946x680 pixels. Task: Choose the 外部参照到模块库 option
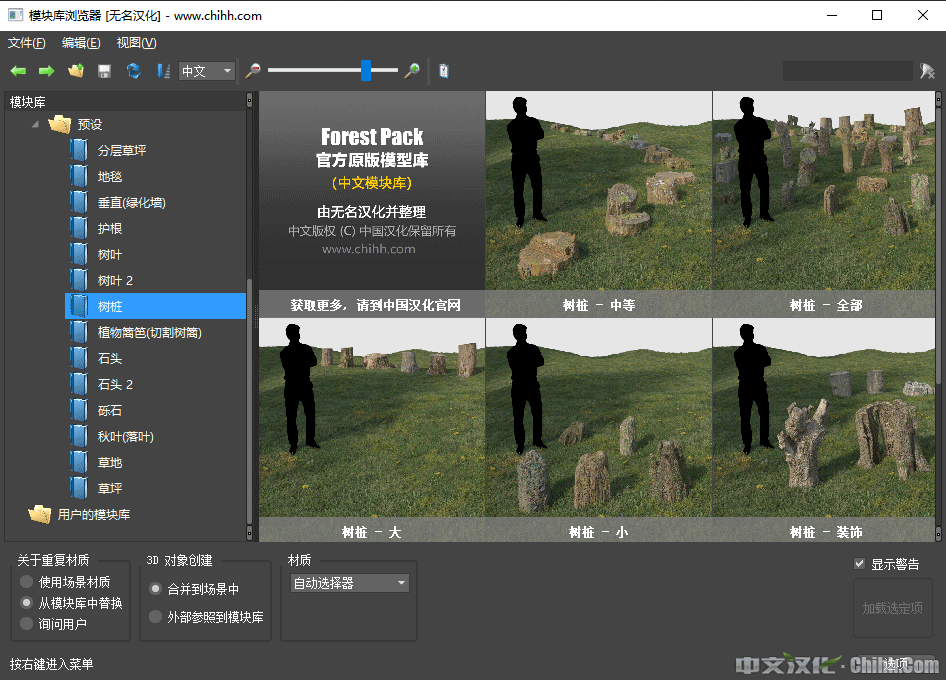pyautogui.click(x=155, y=617)
